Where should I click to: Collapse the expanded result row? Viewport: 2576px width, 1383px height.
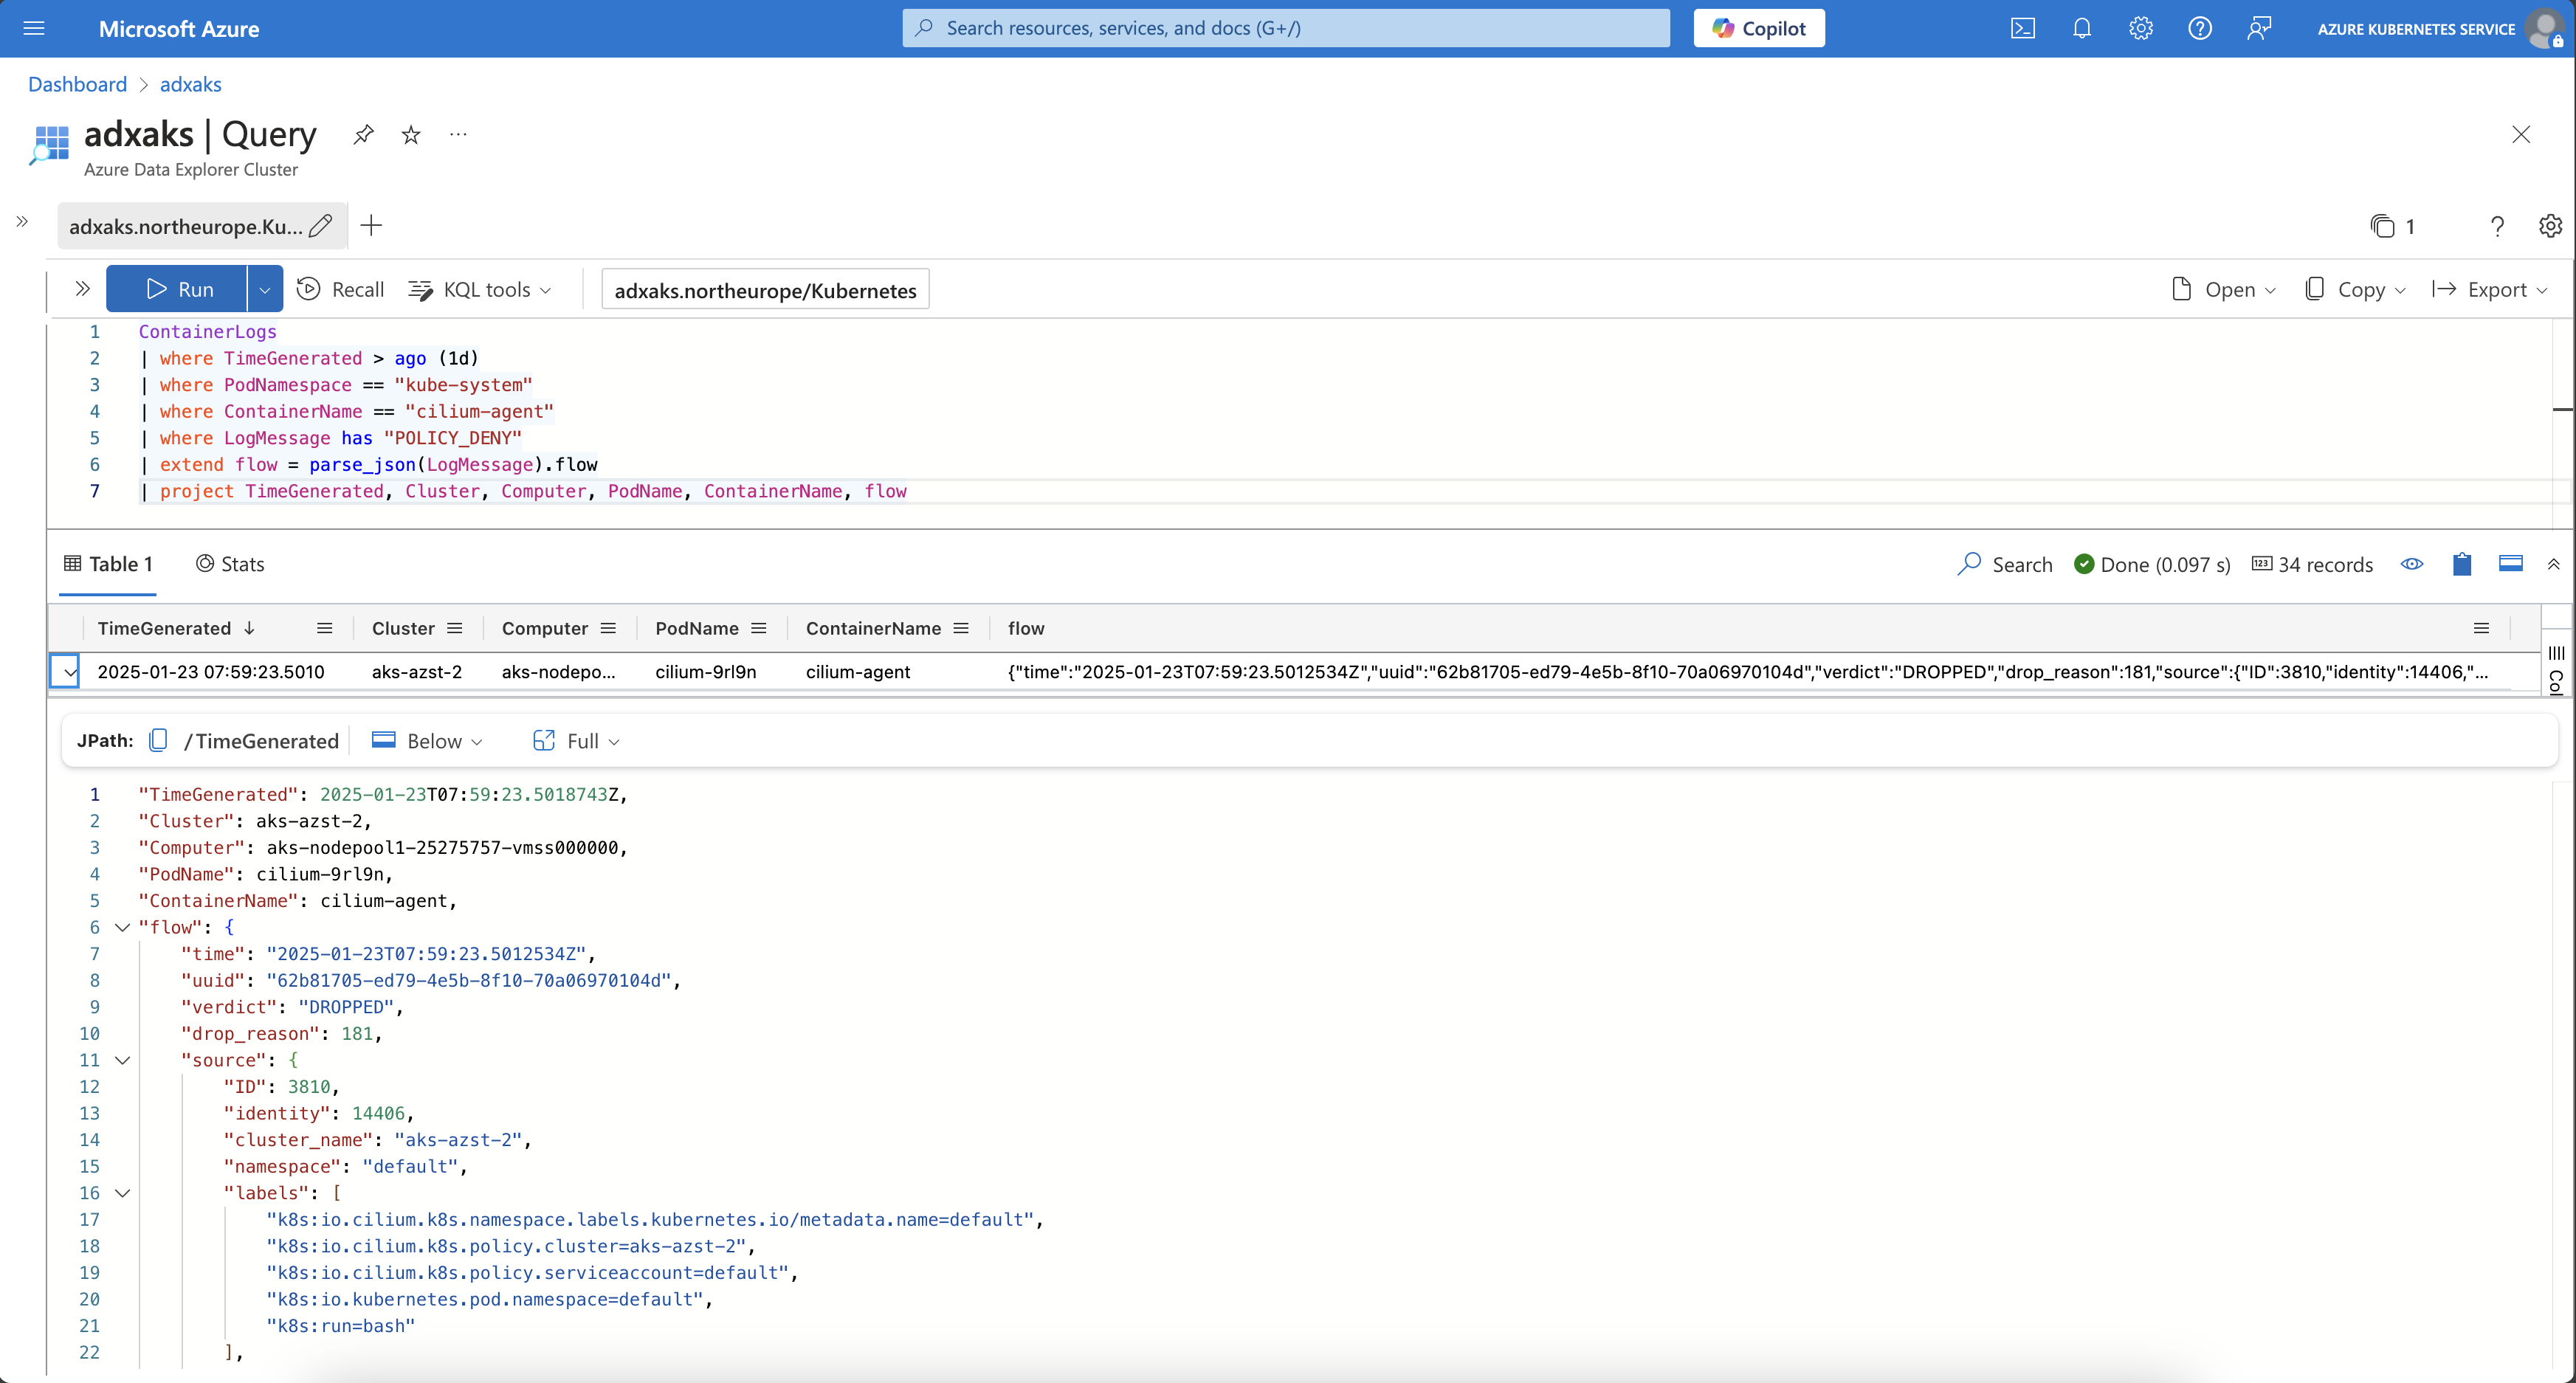69,672
